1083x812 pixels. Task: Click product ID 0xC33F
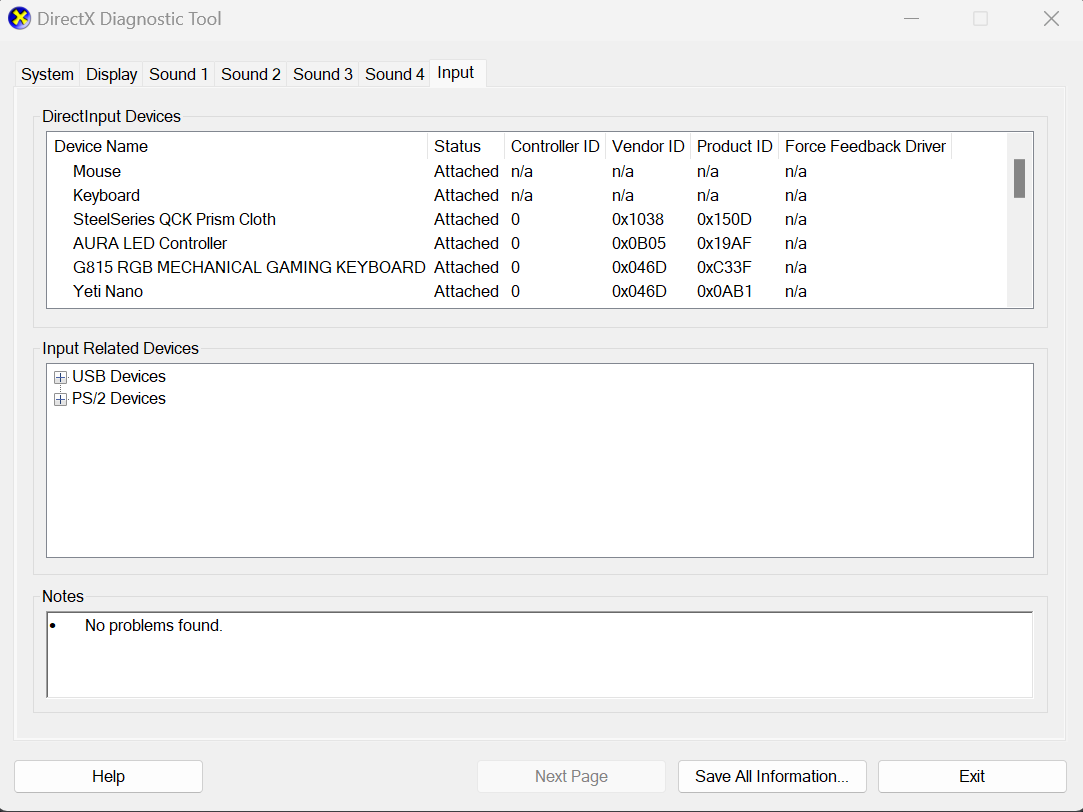pos(724,267)
